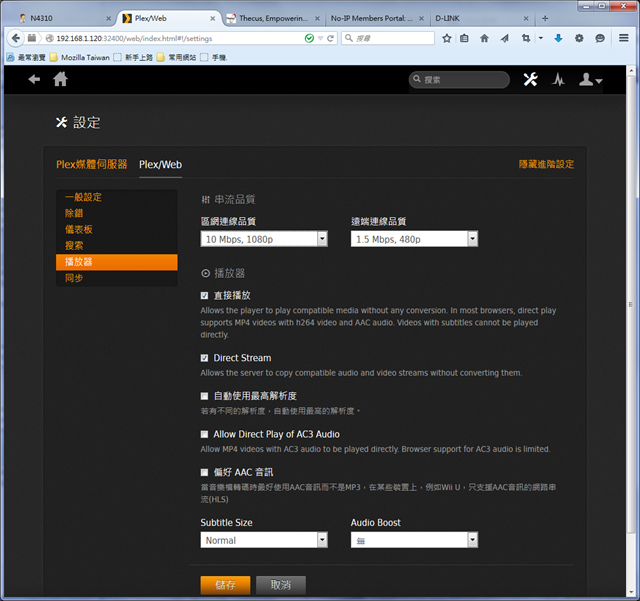Screen dimensions: 640x601
Task: Open Firefox downloads arrow icon
Action: coord(558,38)
